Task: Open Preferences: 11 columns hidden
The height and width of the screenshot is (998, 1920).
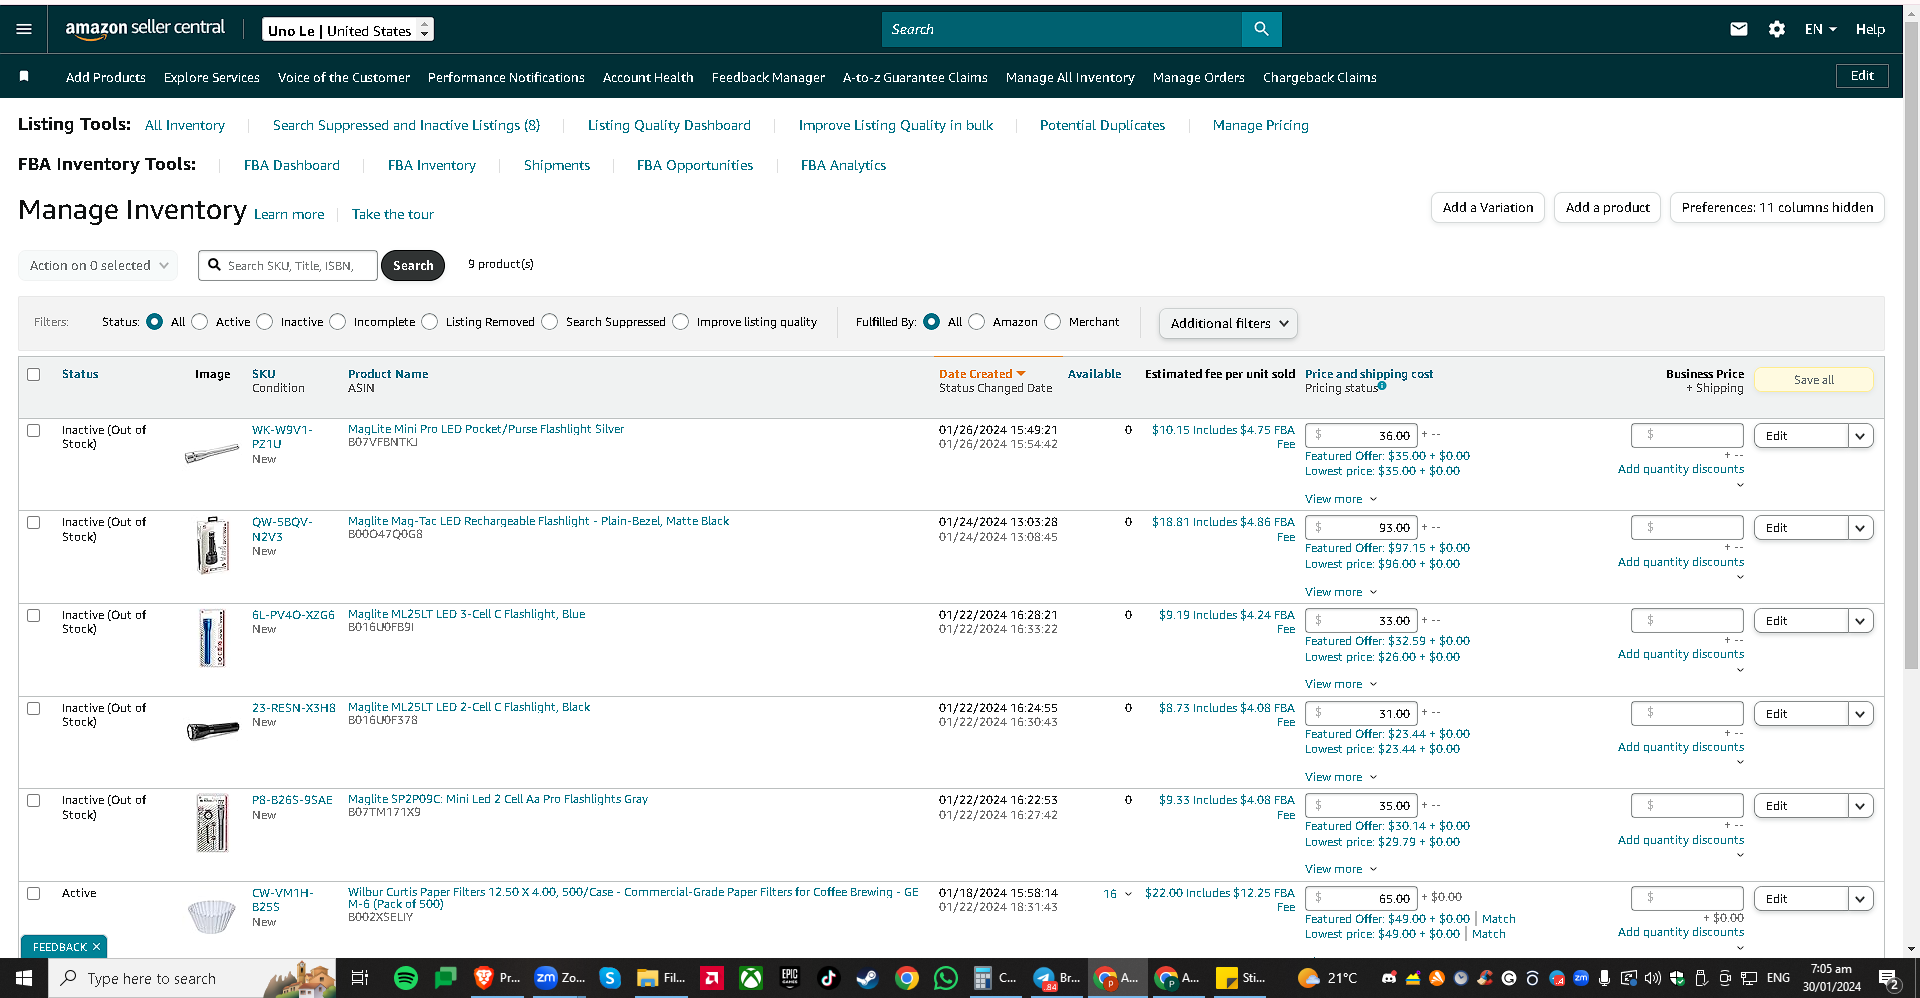Action: click(1777, 207)
